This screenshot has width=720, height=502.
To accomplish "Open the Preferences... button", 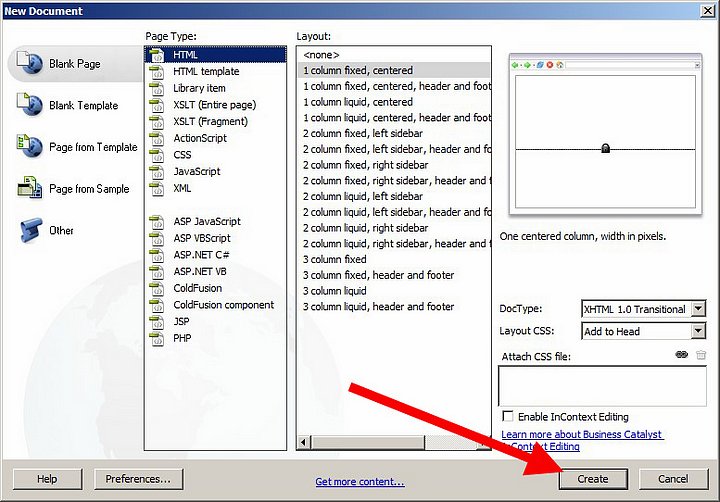I will click(138, 479).
